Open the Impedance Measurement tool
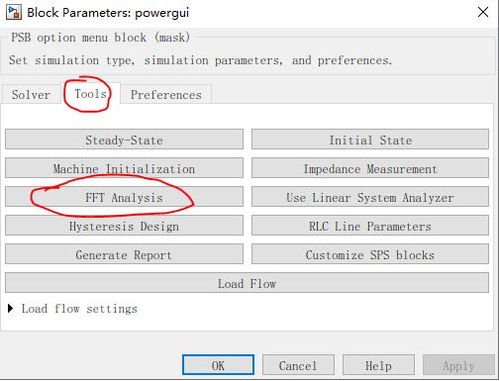This screenshot has height=381, width=499. point(370,168)
